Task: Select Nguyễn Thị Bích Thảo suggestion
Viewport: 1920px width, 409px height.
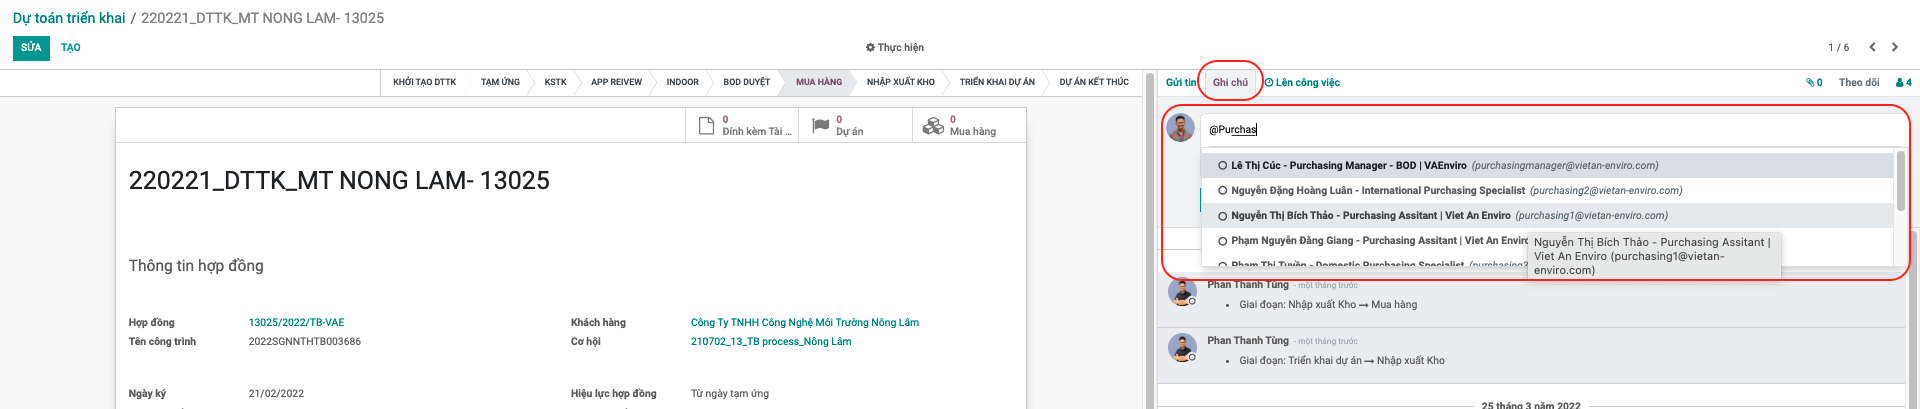Action: pos(1546,216)
